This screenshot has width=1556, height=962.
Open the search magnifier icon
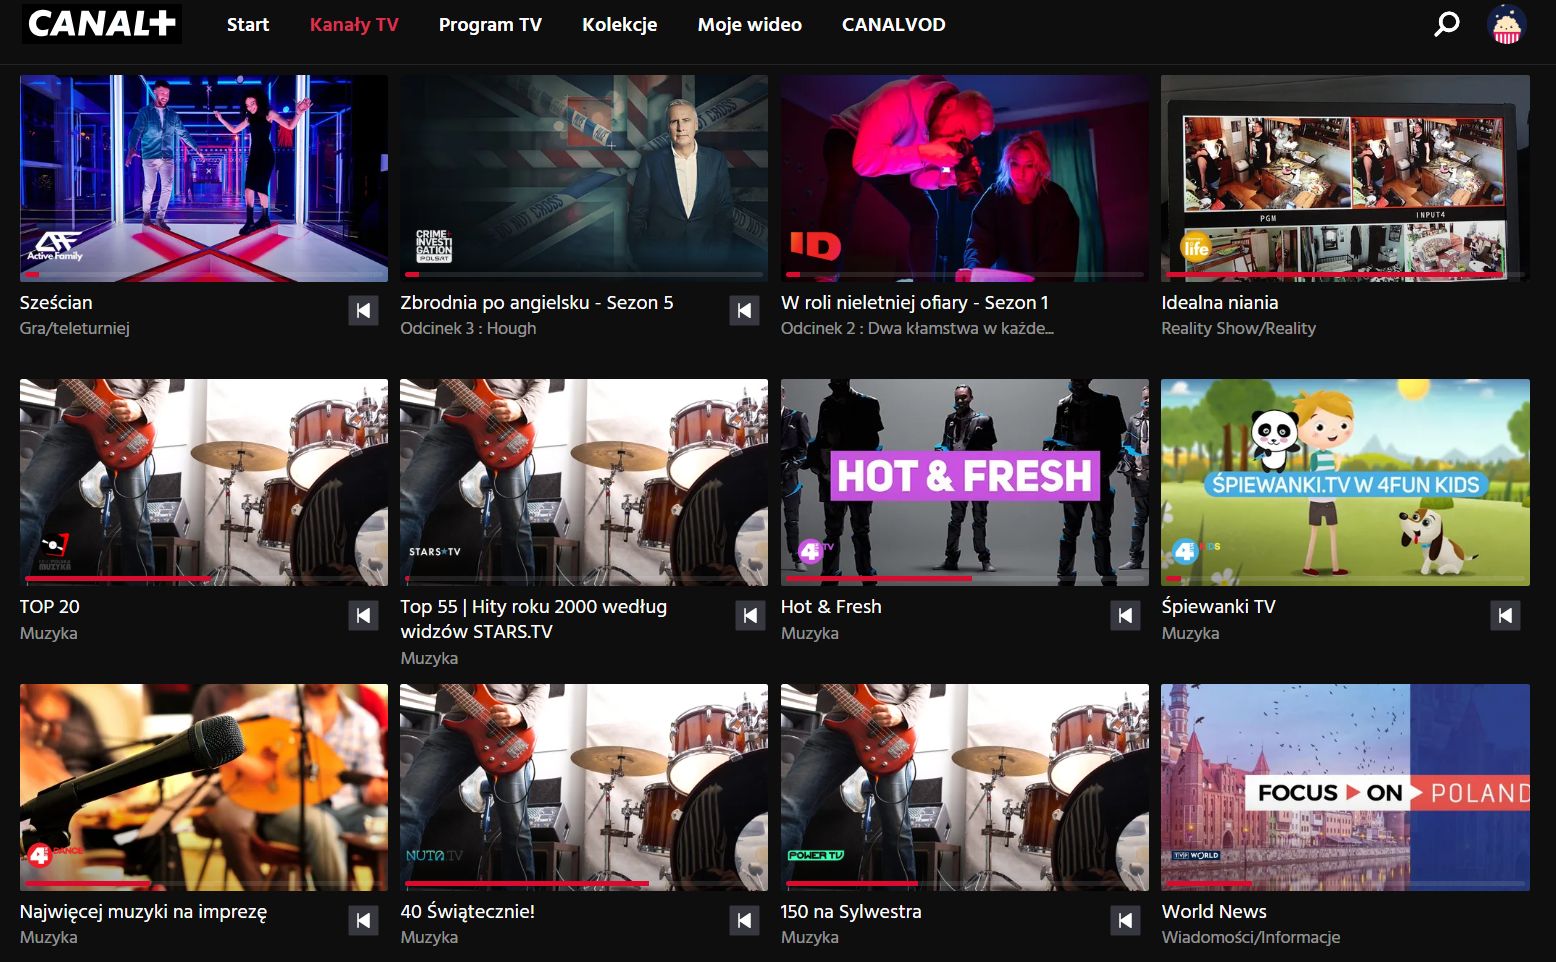click(1446, 24)
